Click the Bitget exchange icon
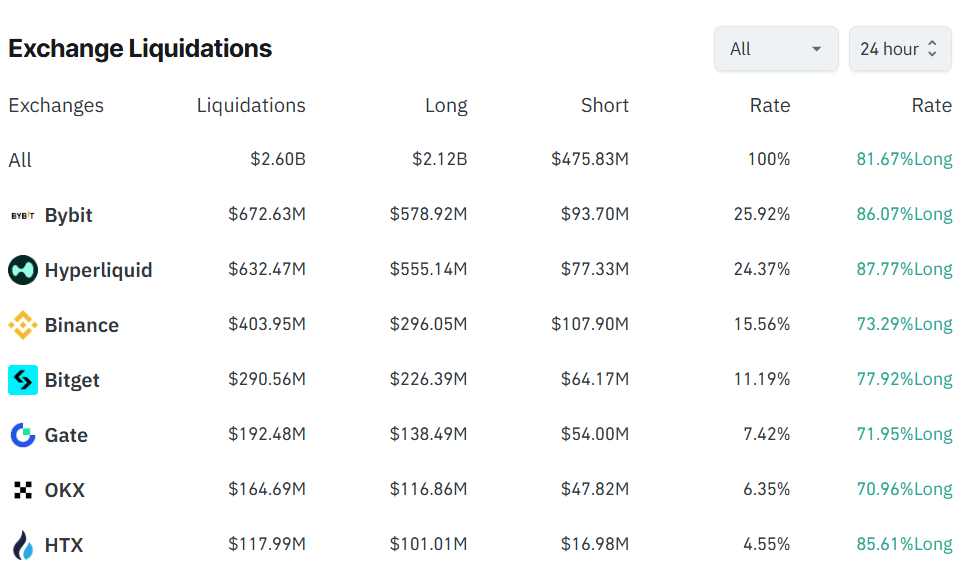The image size is (965, 576). coord(22,379)
